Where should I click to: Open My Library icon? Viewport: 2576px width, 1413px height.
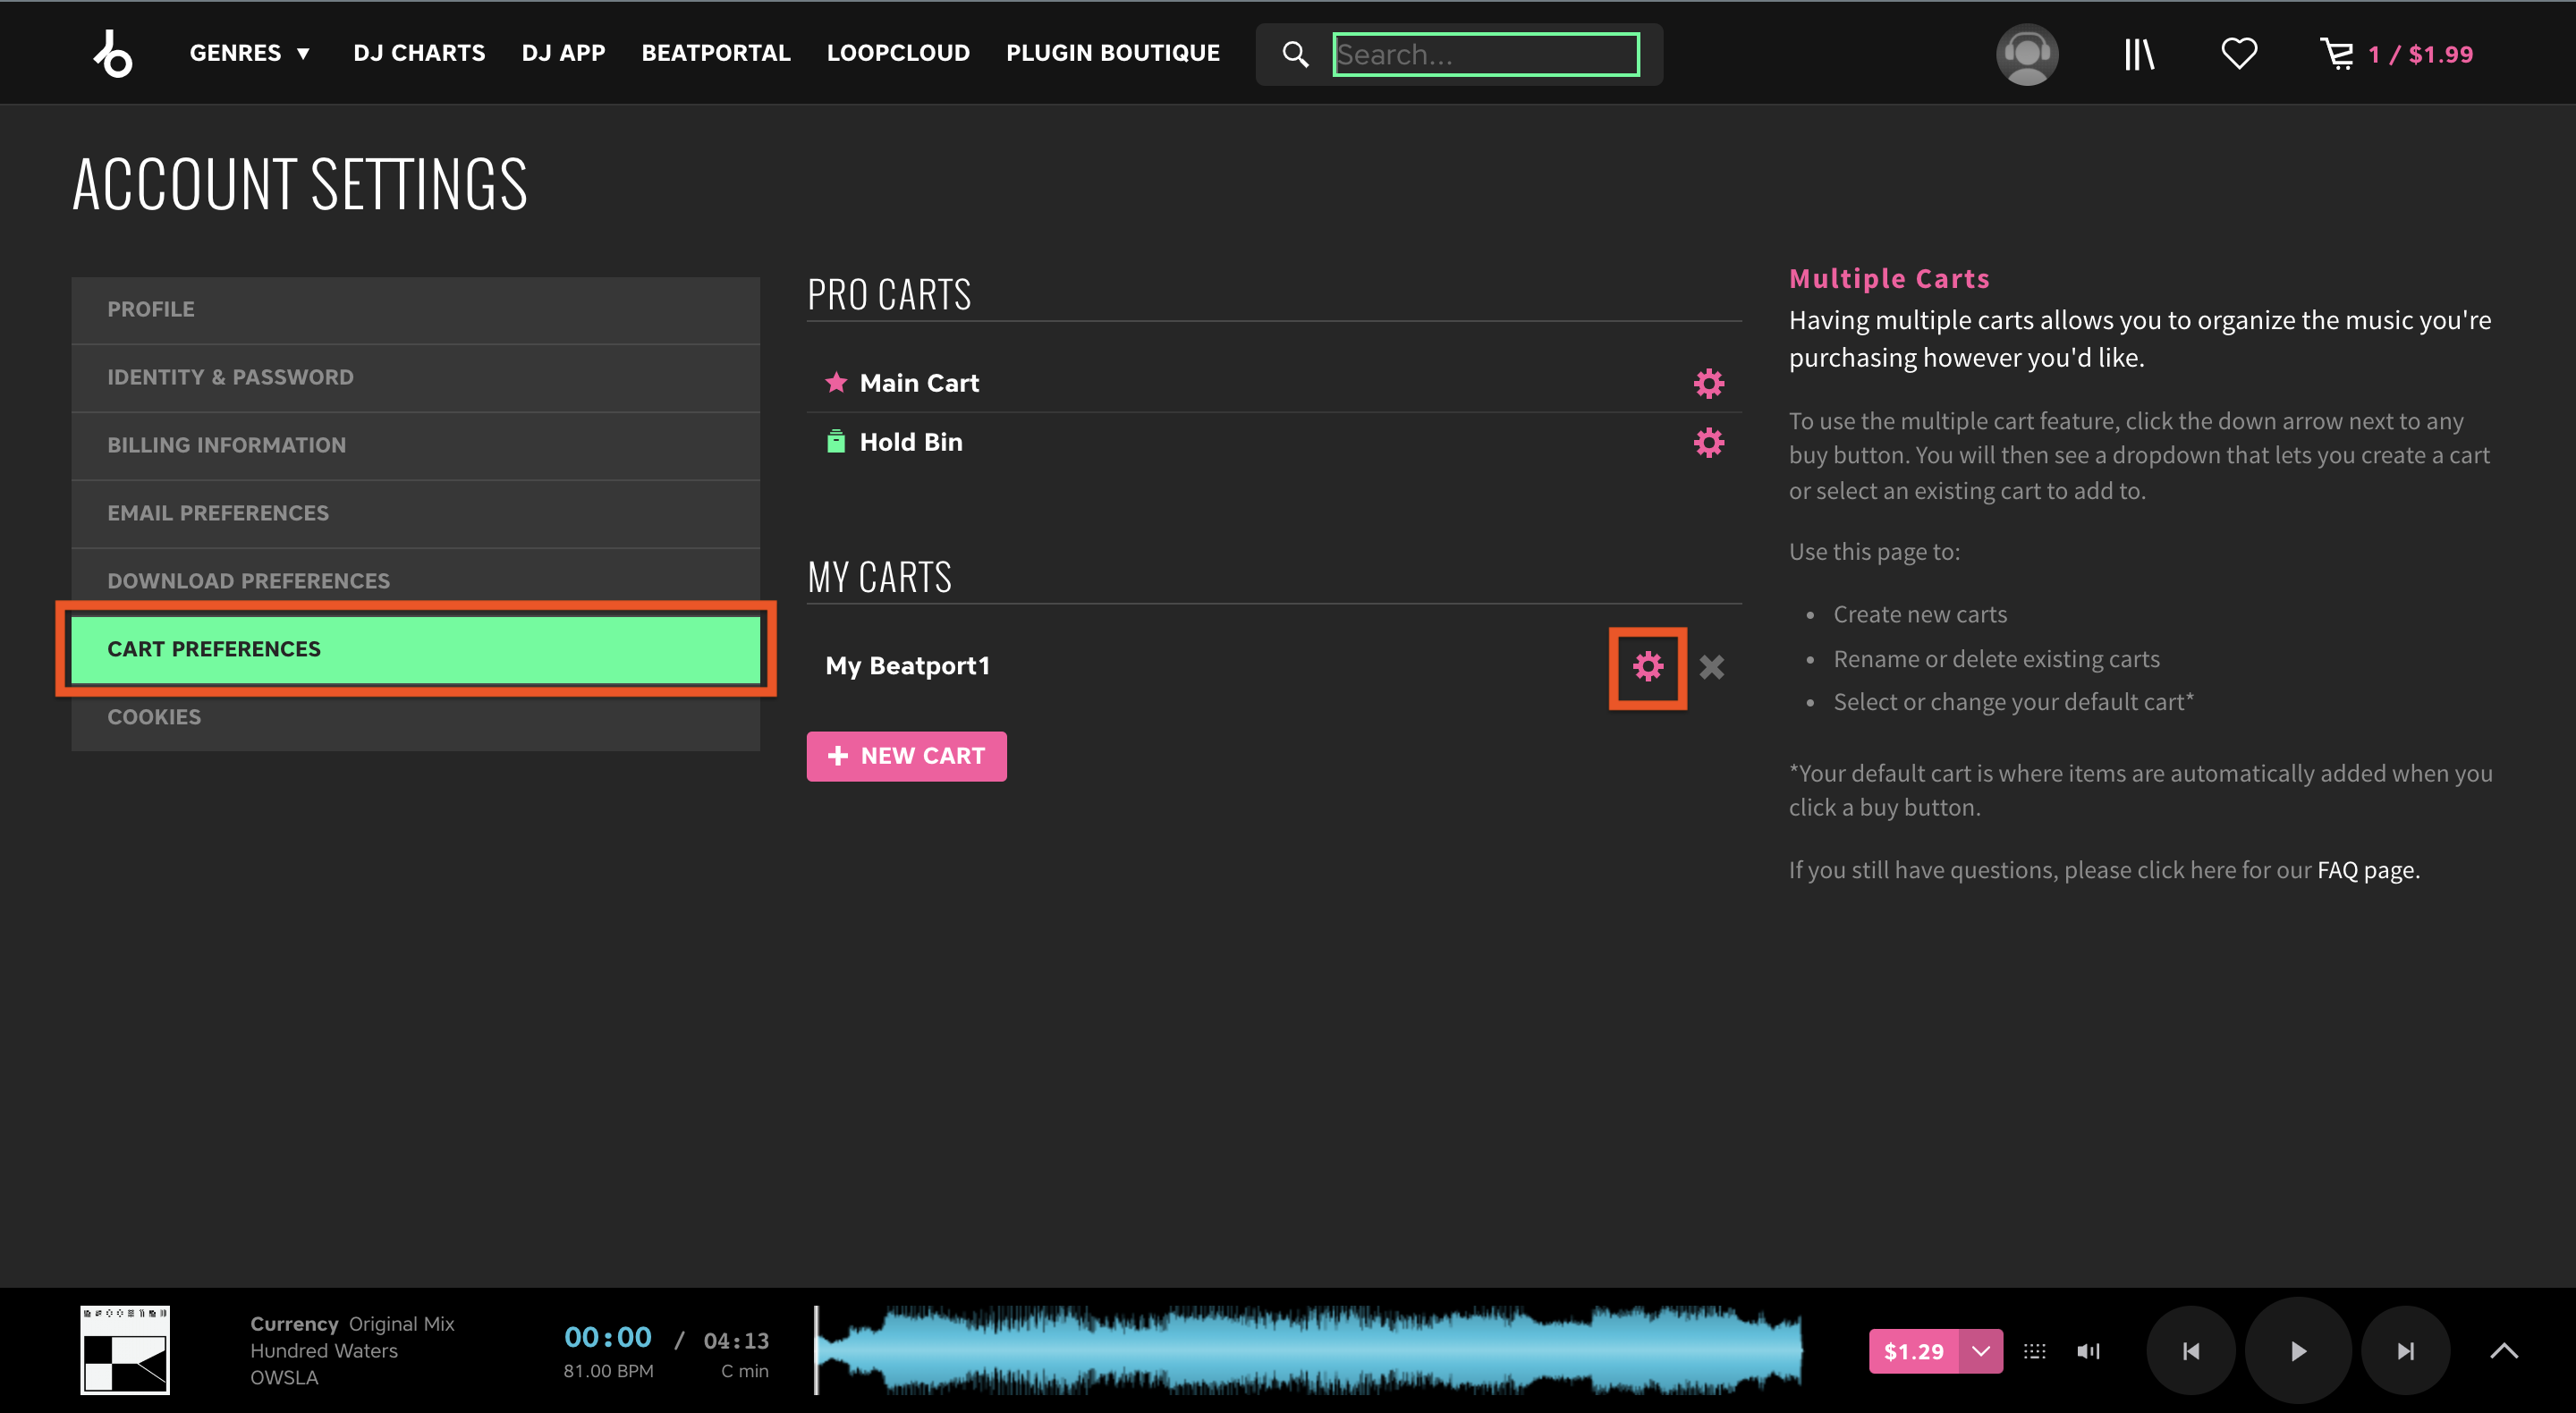pyautogui.click(x=2139, y=54)
